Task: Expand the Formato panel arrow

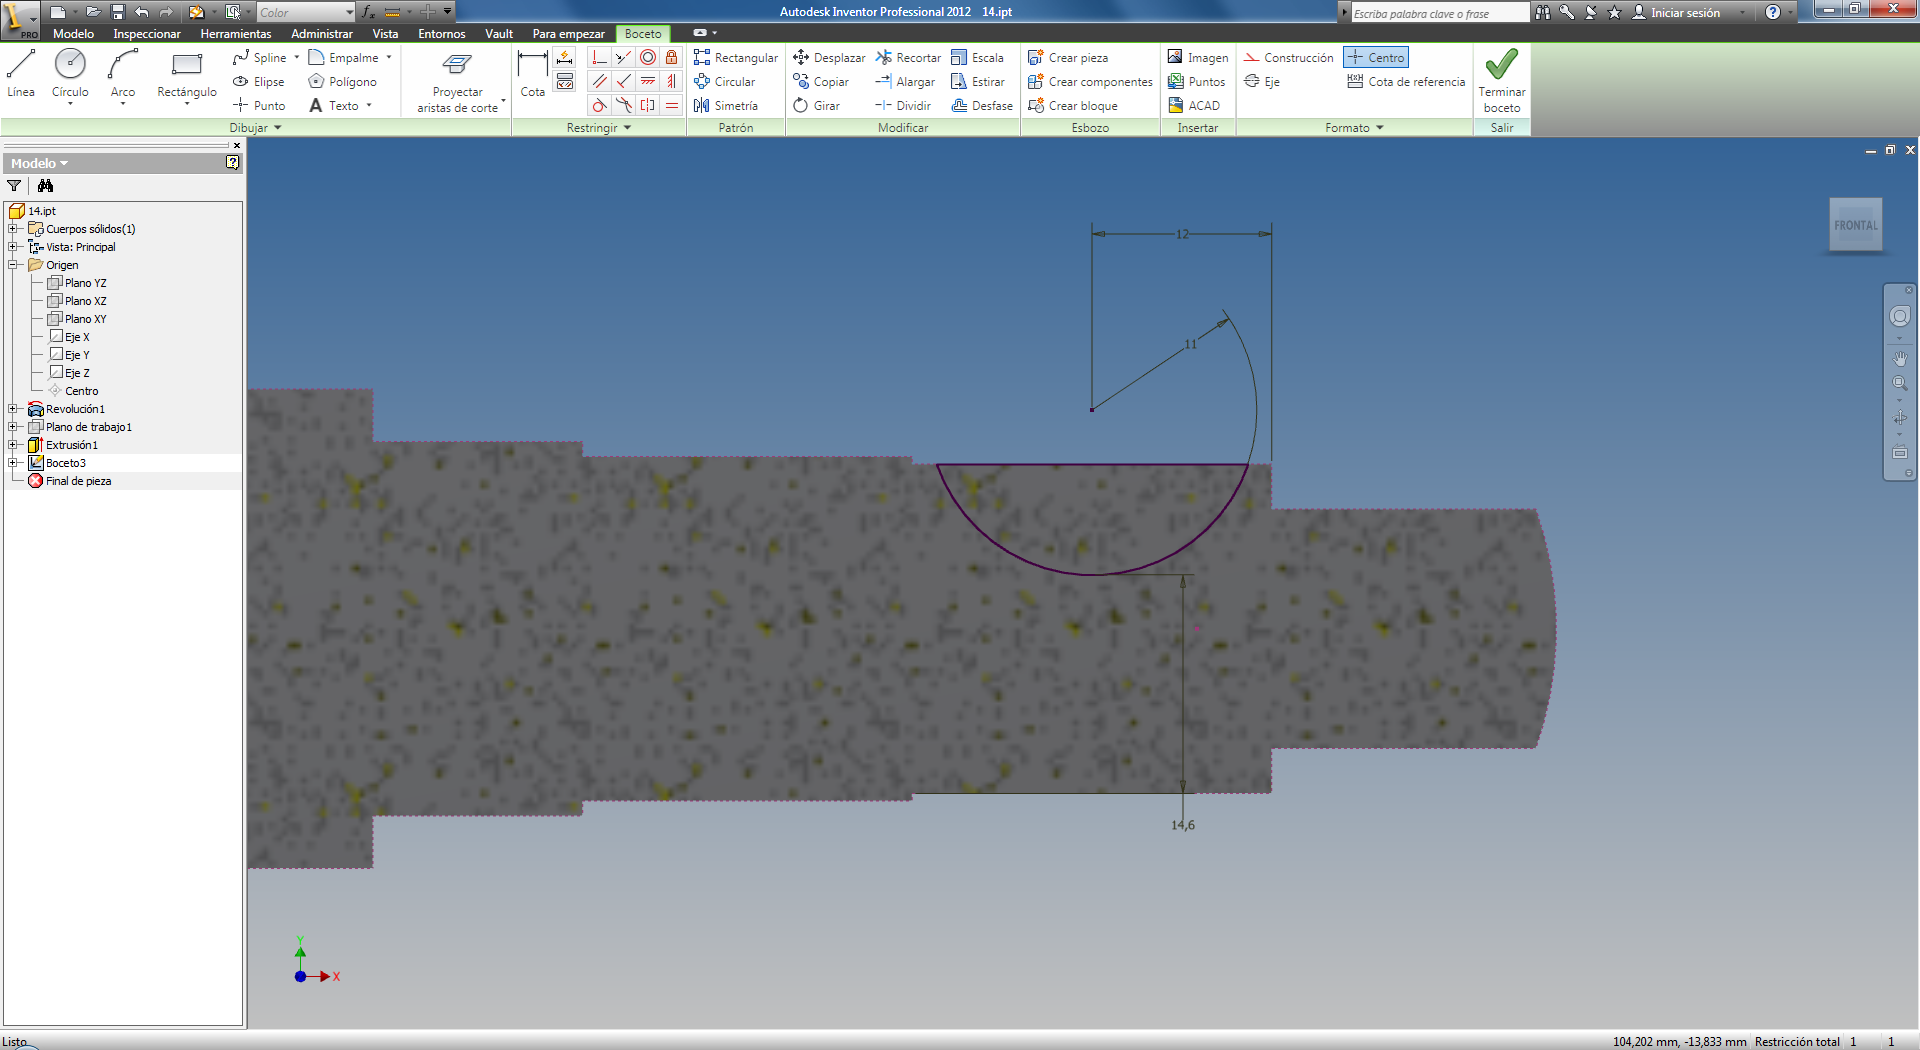Action: 1380,128
